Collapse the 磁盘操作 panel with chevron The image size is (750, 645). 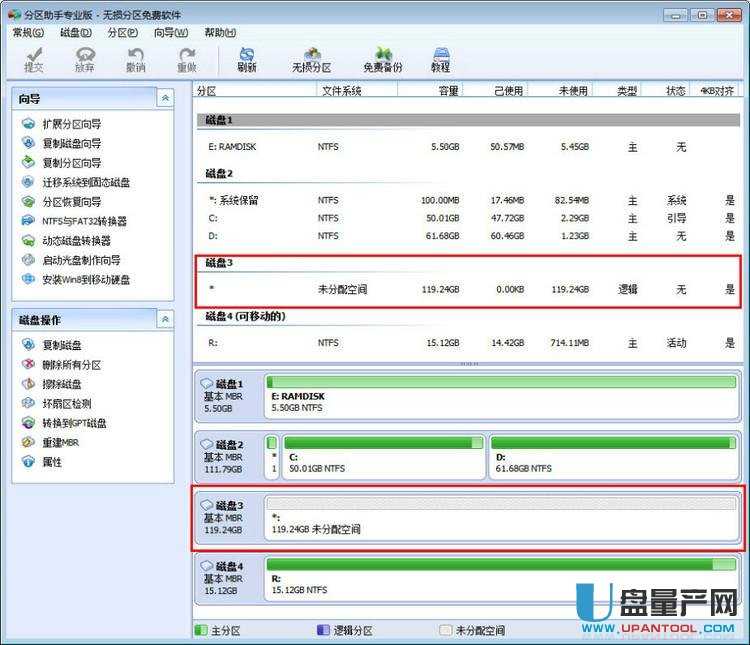click(x=166, y=319)
